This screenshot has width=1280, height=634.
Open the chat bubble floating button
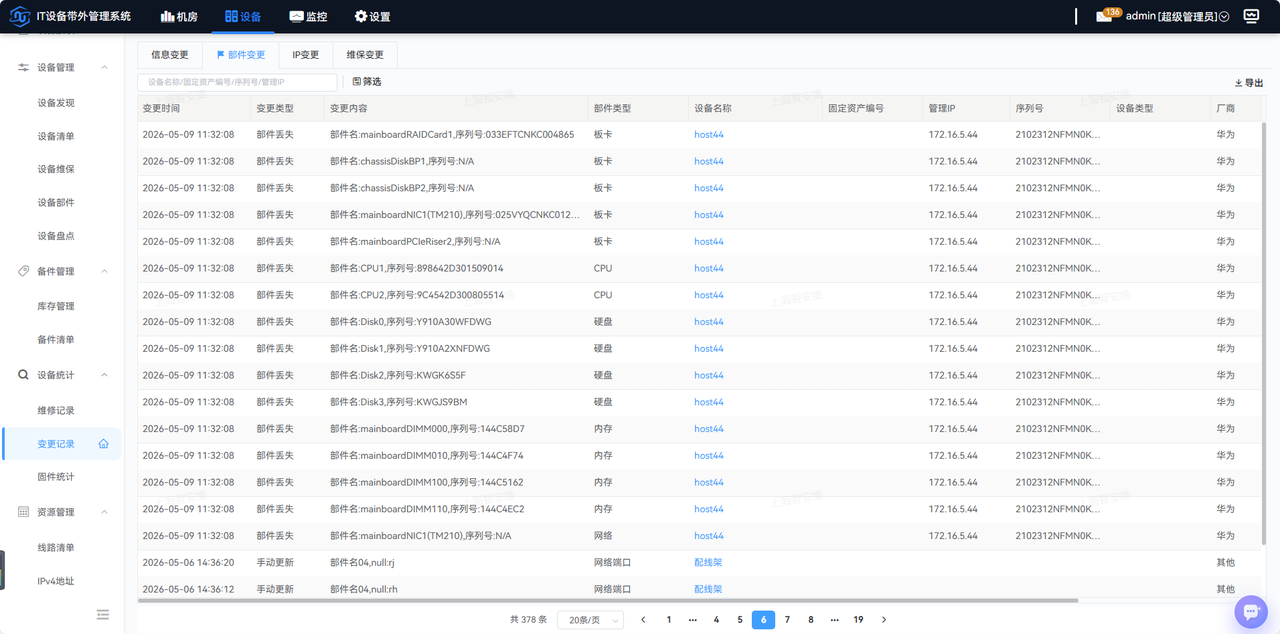pos(1250,611)
